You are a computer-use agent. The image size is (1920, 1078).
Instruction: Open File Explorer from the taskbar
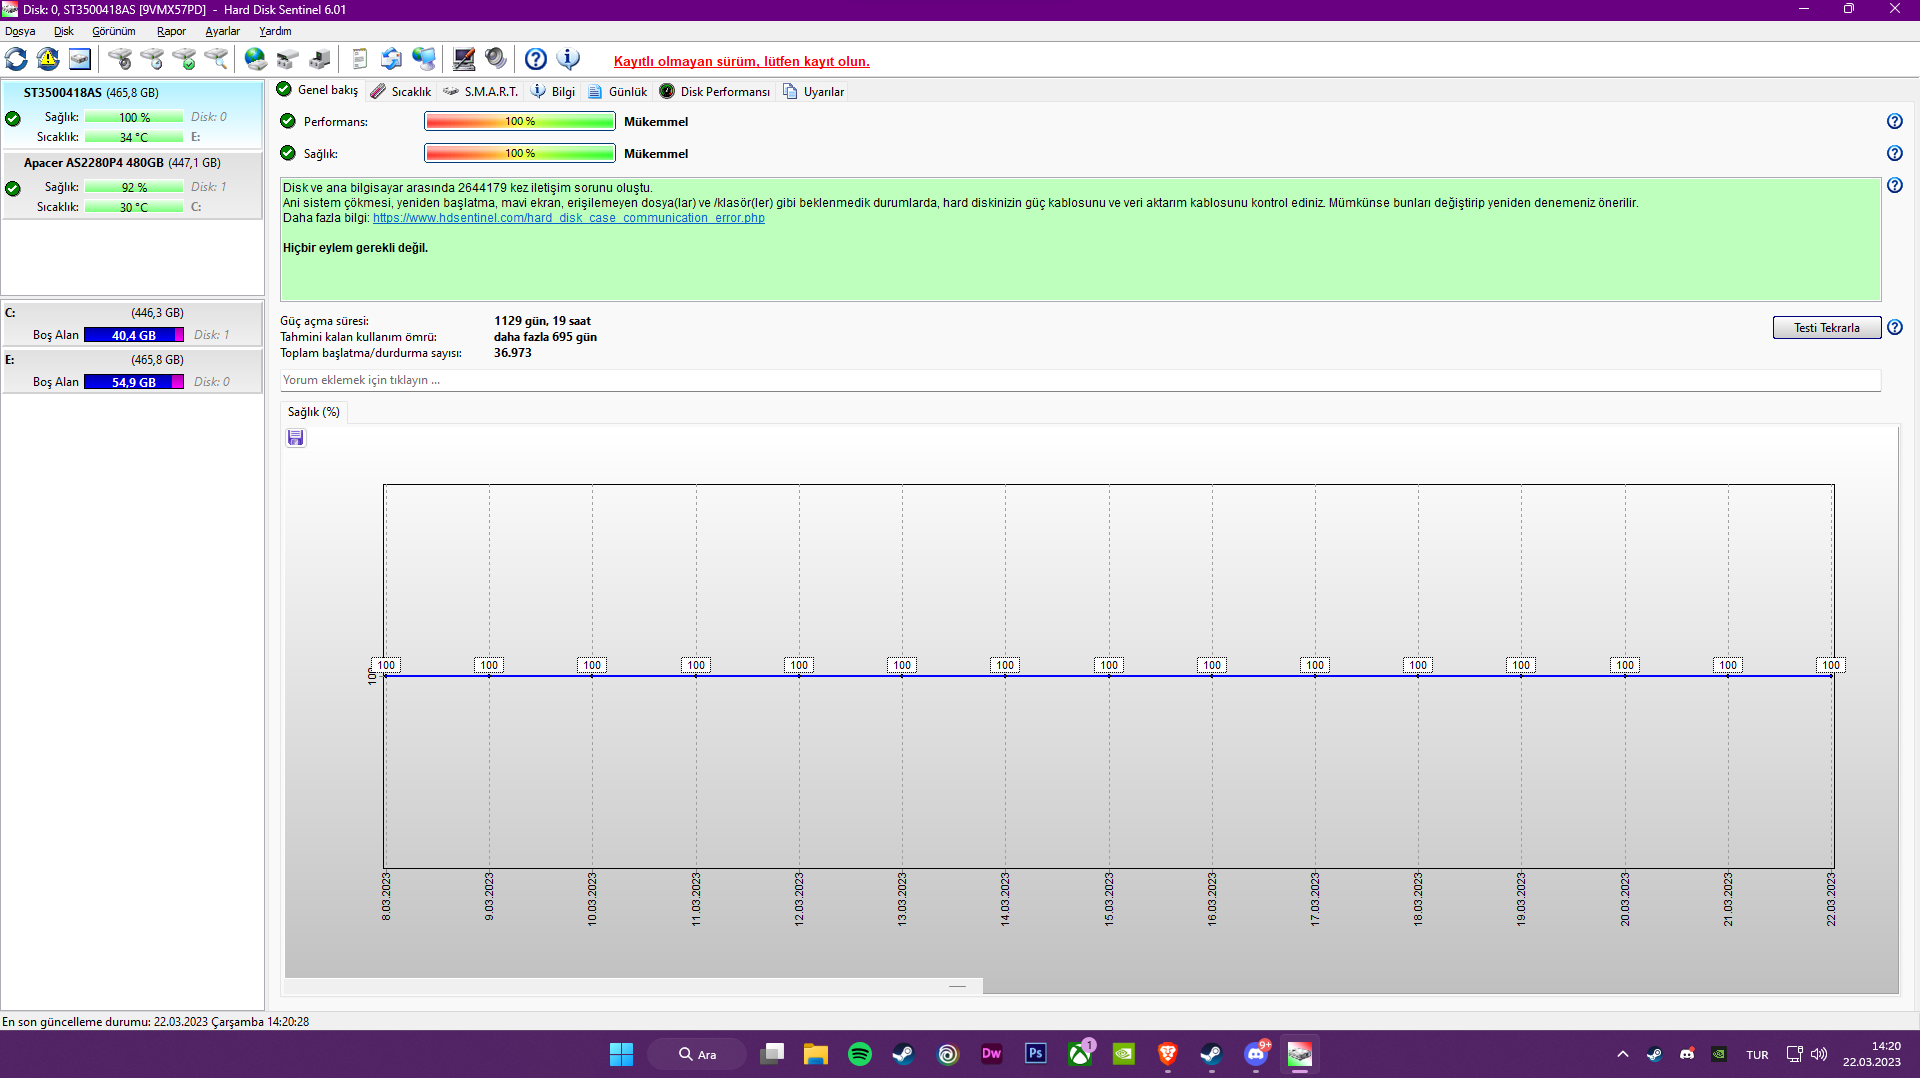point(816,1054)
